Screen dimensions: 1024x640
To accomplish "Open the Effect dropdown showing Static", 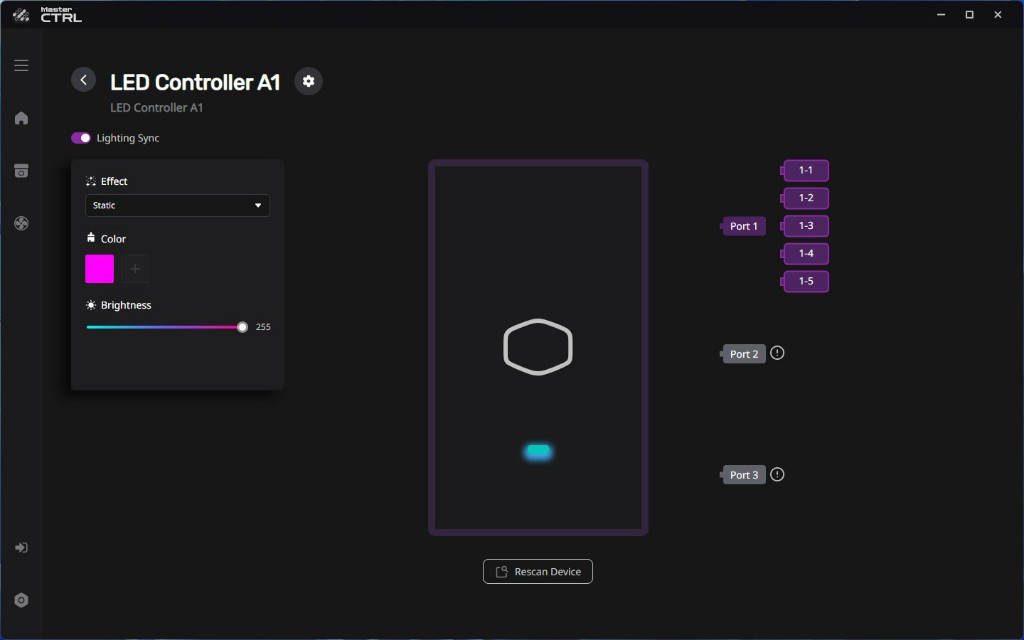I will tap(177, 205).
